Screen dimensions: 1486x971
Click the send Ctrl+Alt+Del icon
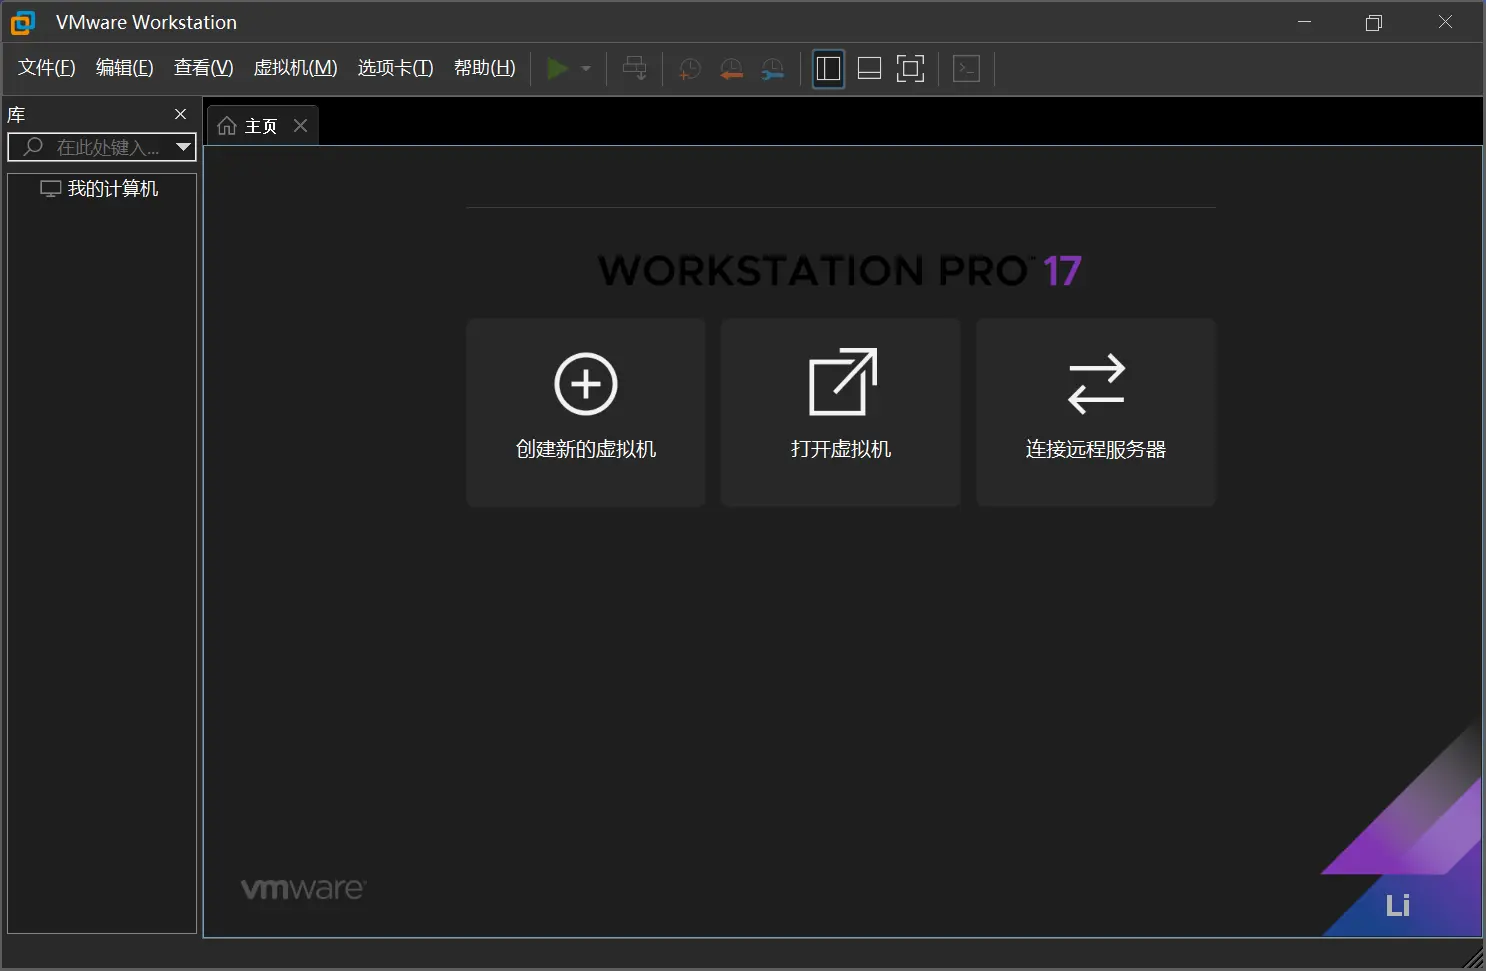[x=635, y=69]
